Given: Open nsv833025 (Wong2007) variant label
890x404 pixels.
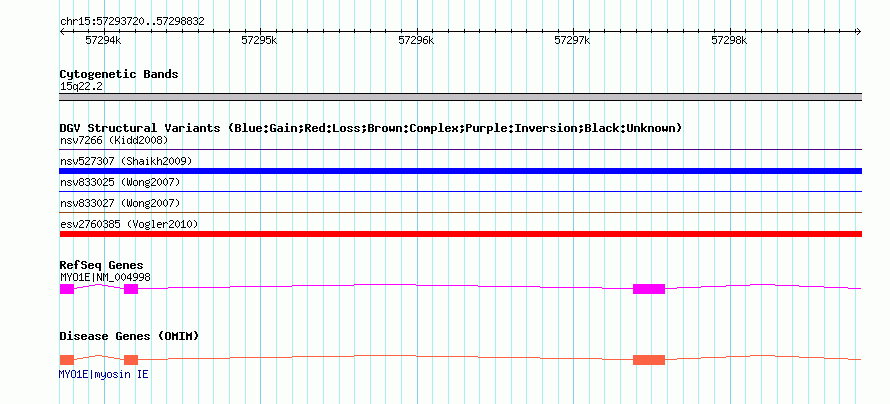Looking at the screenshot, I should click(120, 182).
